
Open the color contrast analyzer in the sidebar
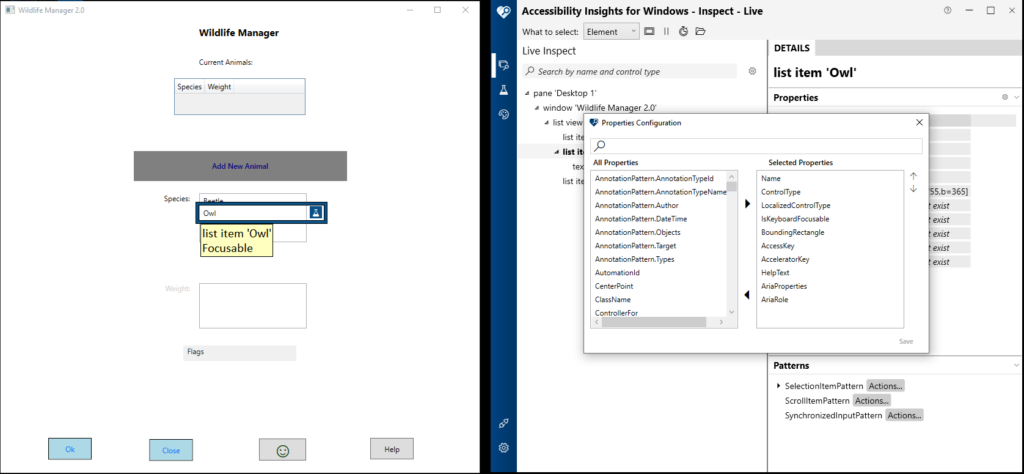pos(504,114)
